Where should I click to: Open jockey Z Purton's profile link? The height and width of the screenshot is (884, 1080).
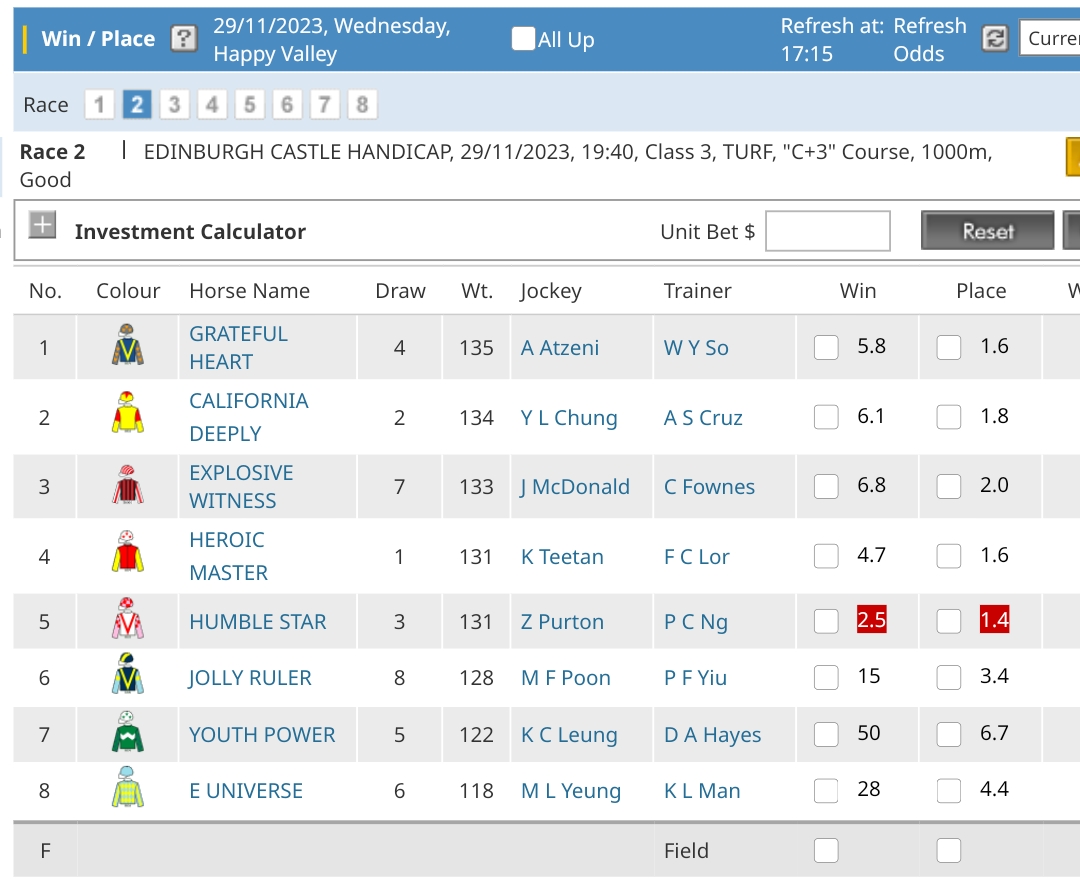pos(562,622)
